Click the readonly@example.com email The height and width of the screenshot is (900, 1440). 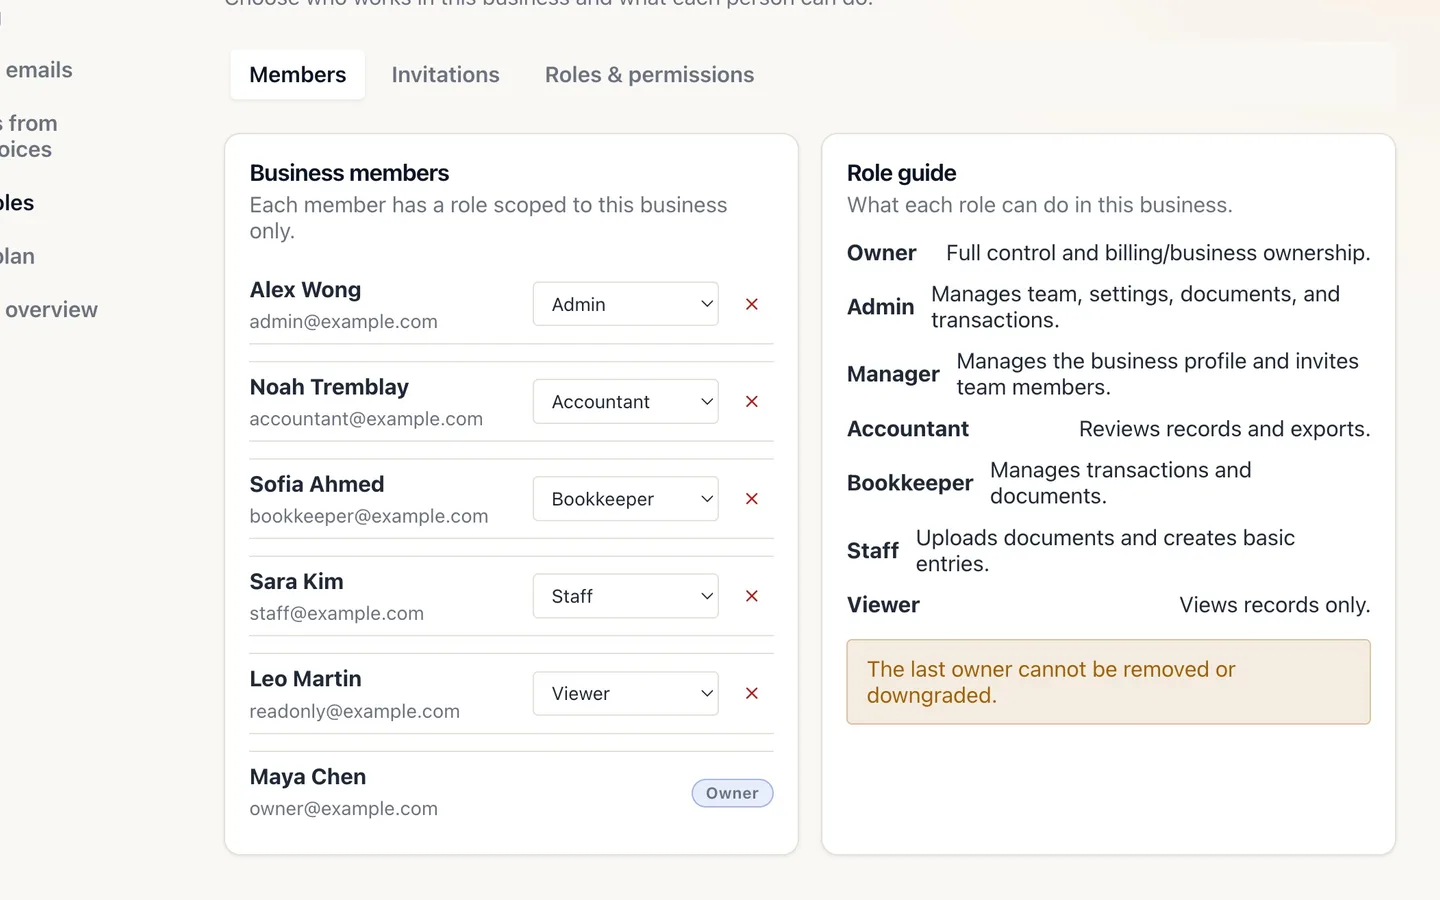tap(355, 711)
